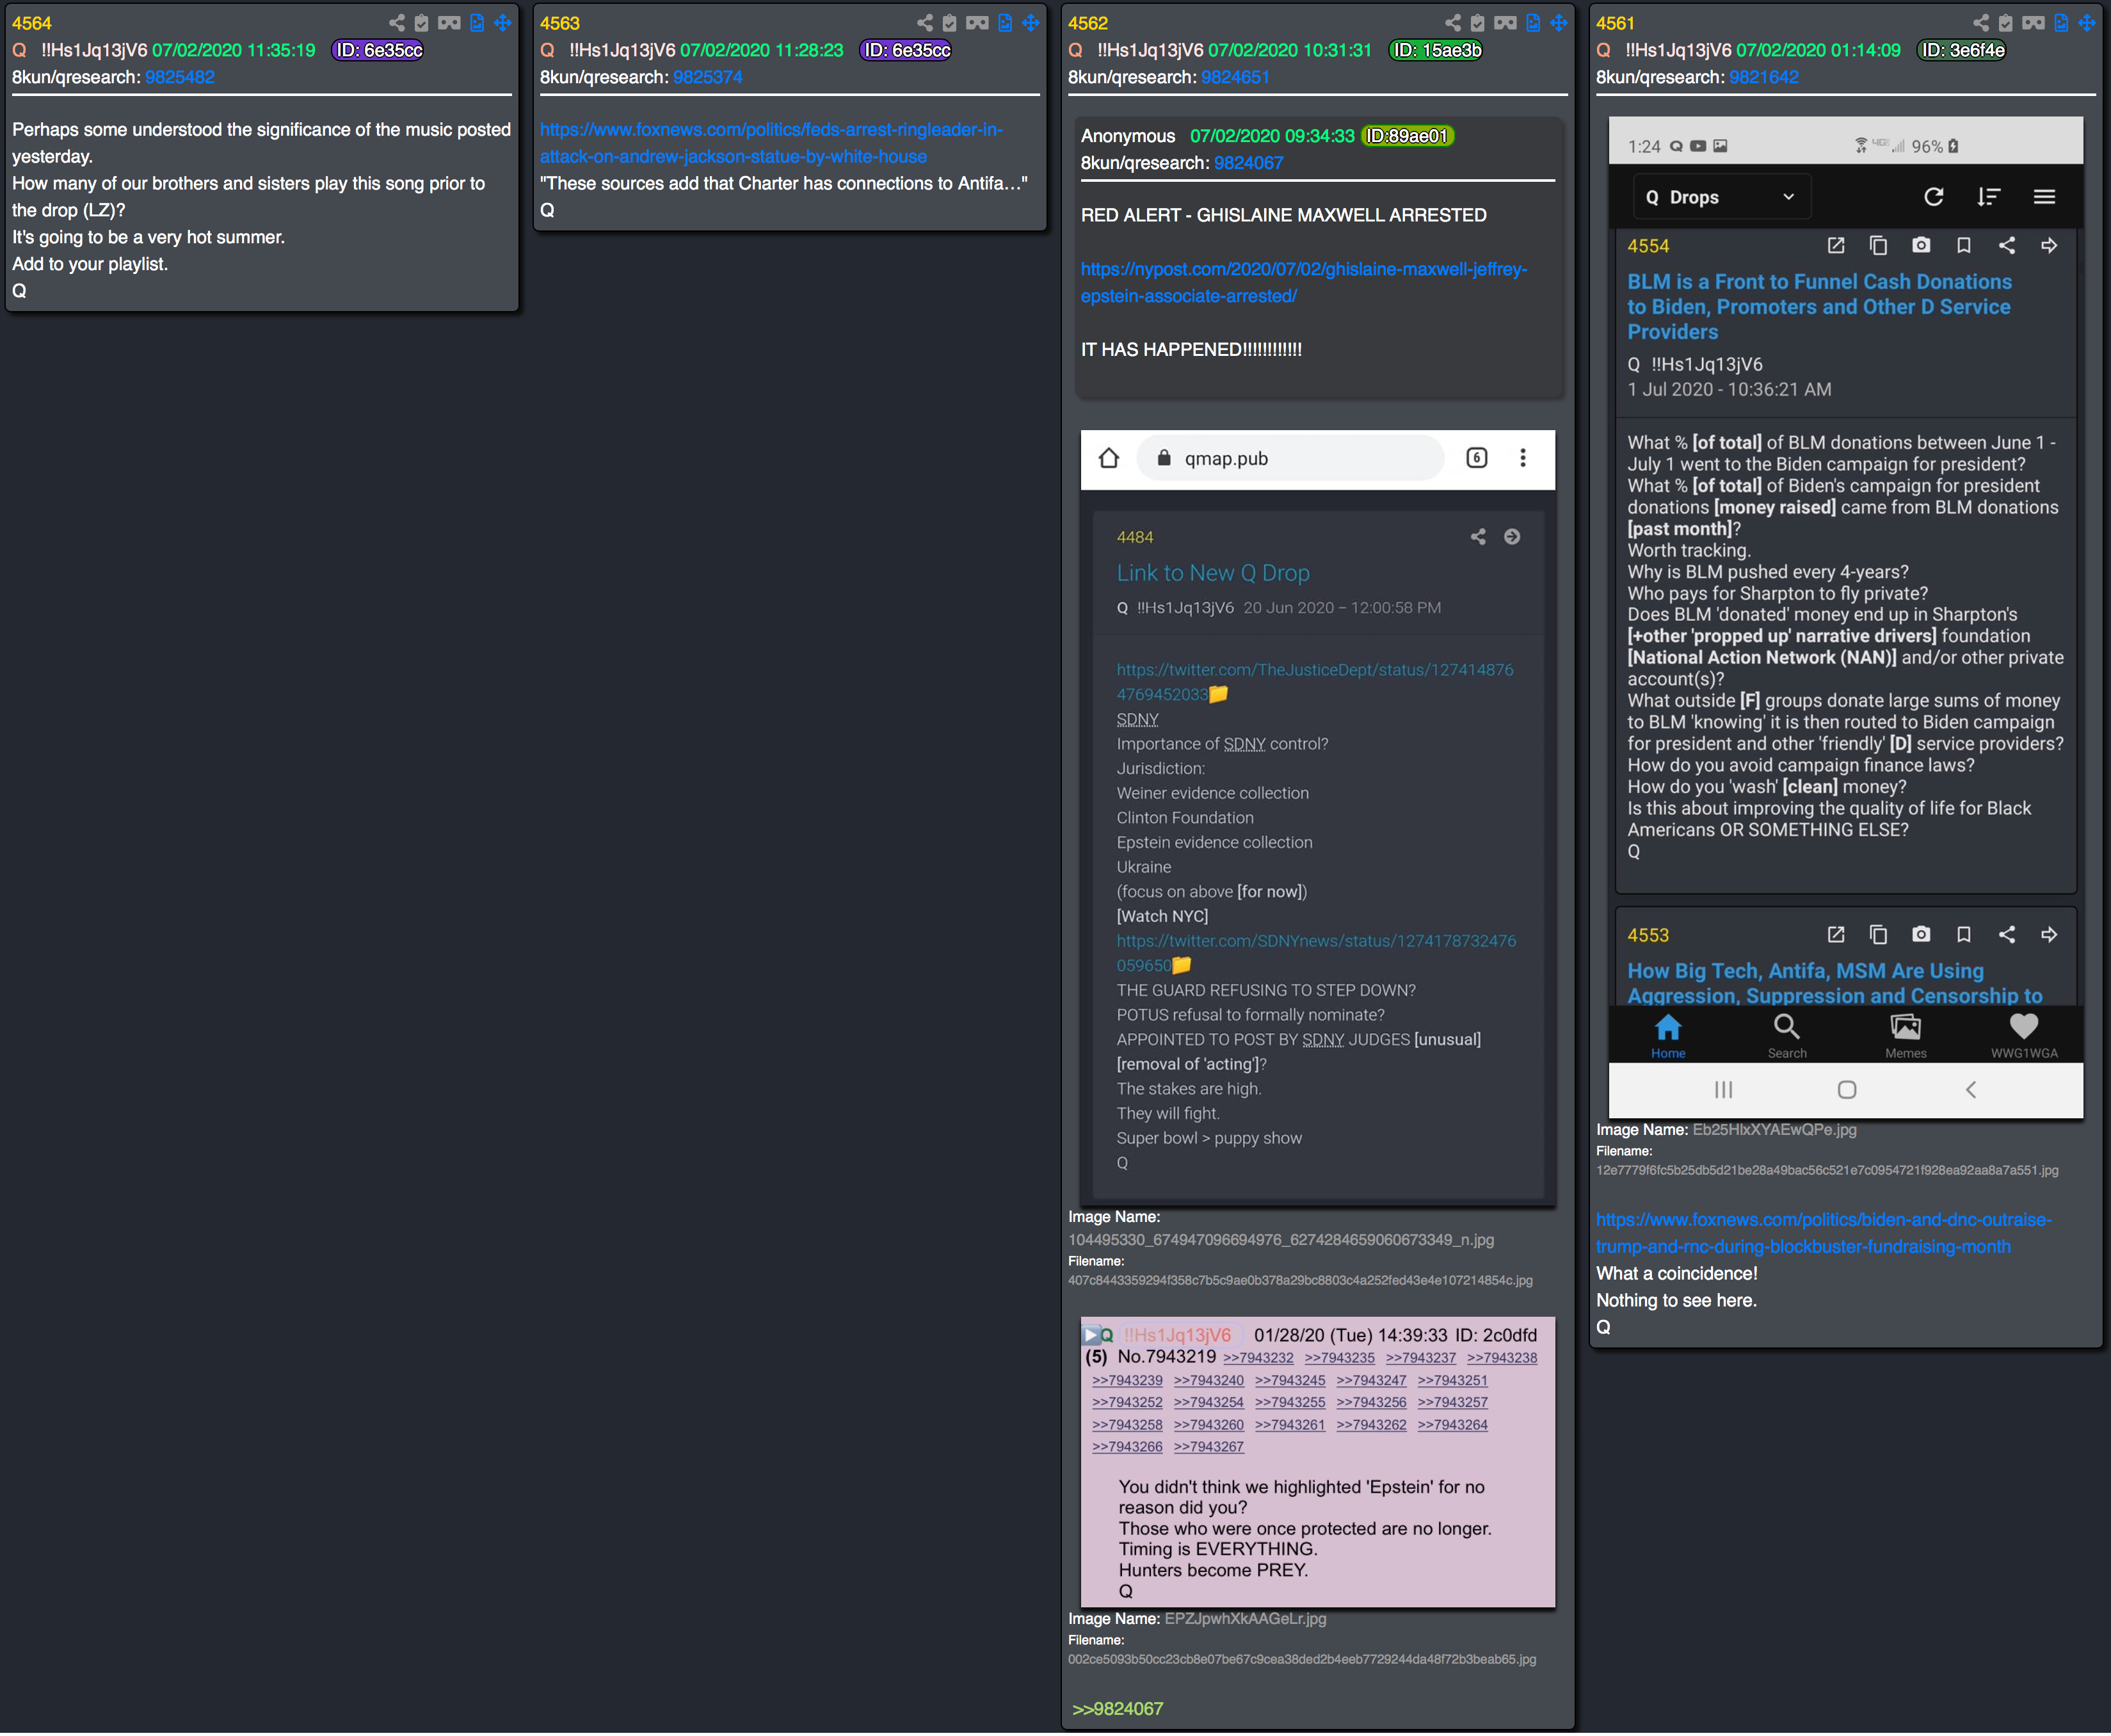Click the share icon on post 4564
Screen dimensions: 2111x1736
[397, 23]
